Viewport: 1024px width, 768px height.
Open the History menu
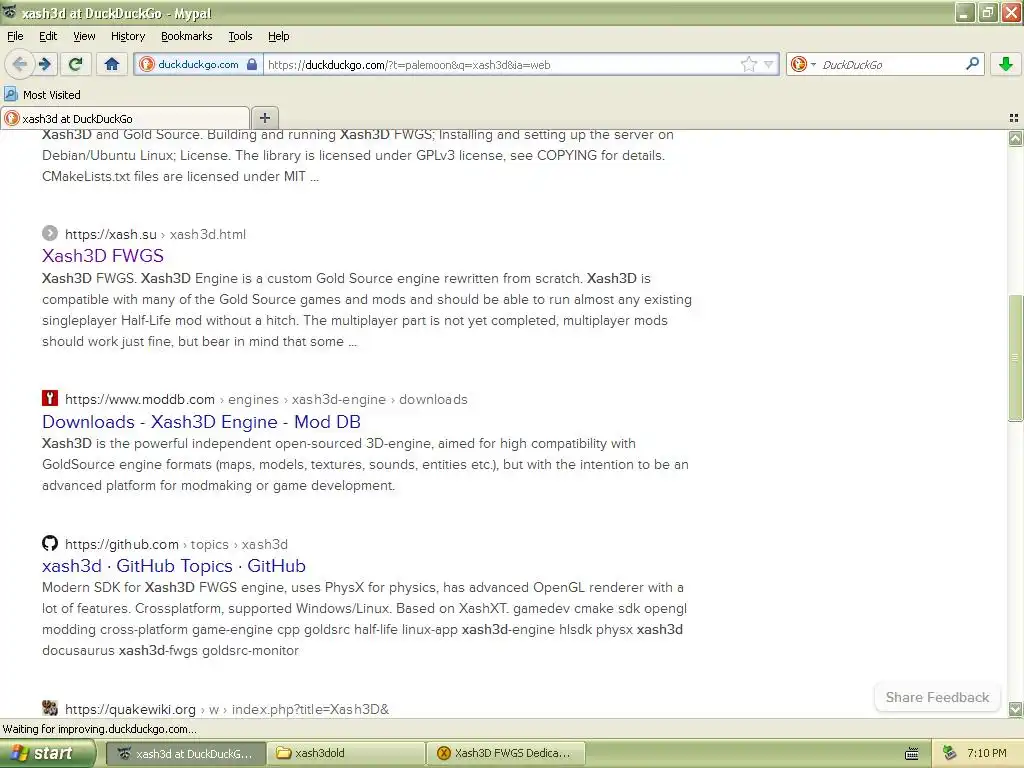pos(127,36)
